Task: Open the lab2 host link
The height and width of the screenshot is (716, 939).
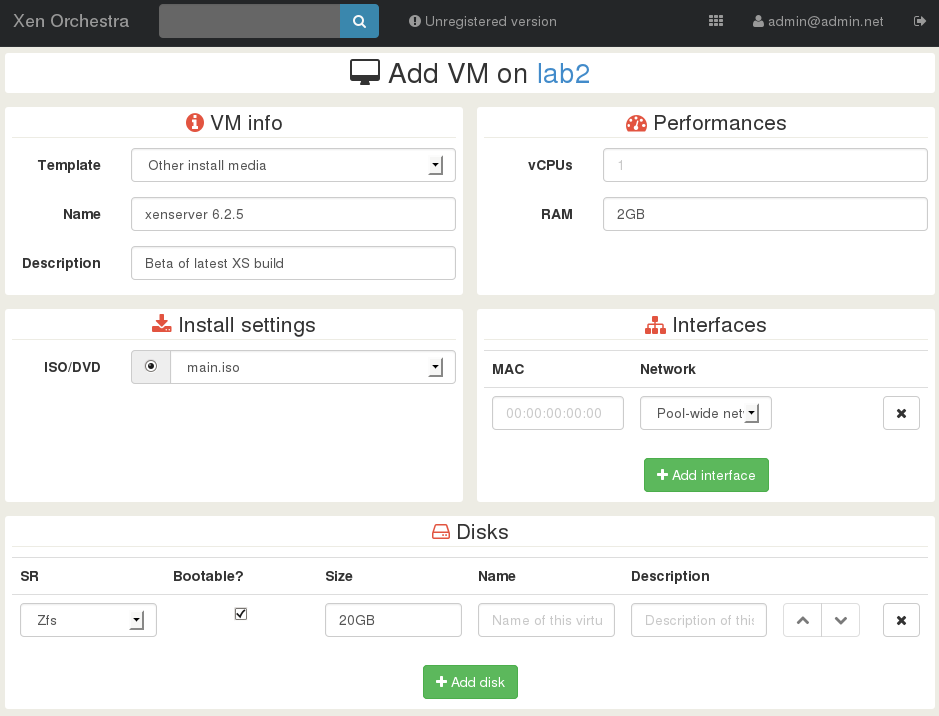Action: pyautogui.click(x=564, y=74)
